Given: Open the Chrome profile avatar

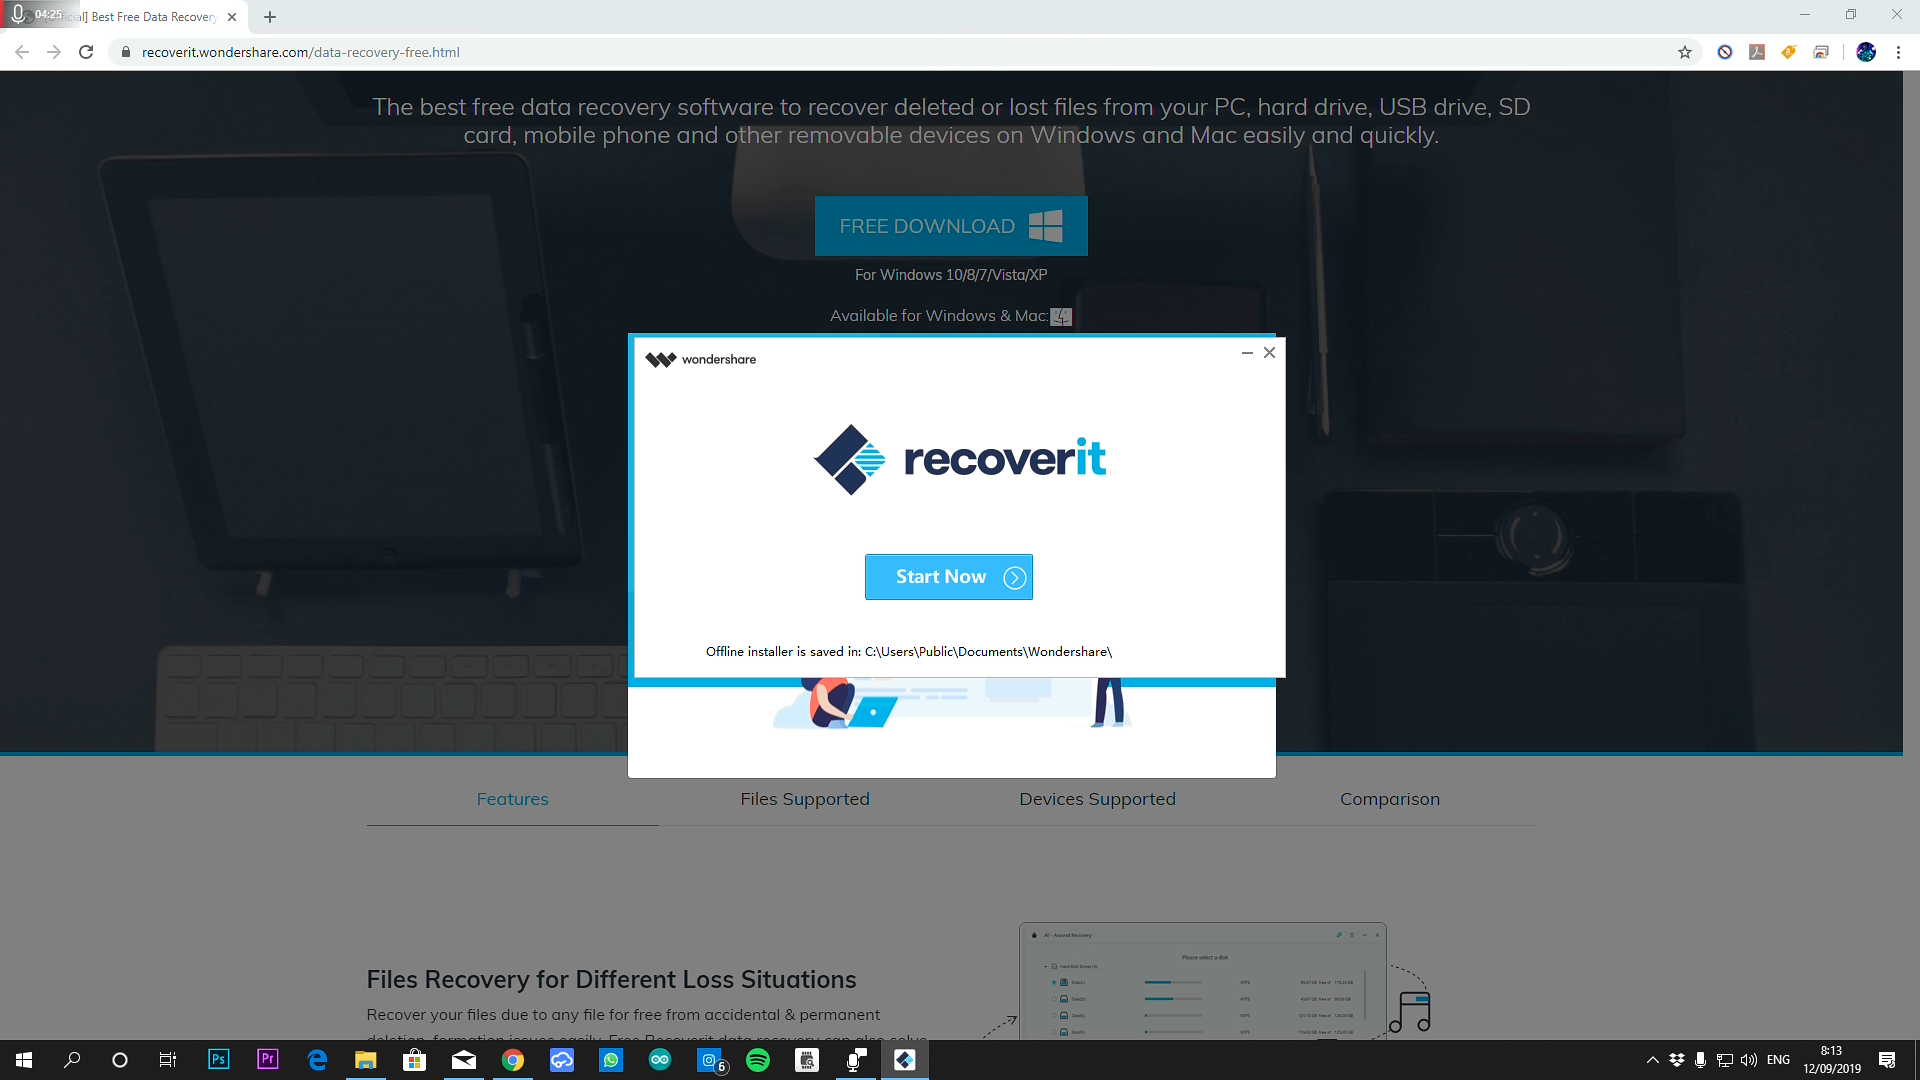Looking at the screenshot, I should tap(1866, 52).
